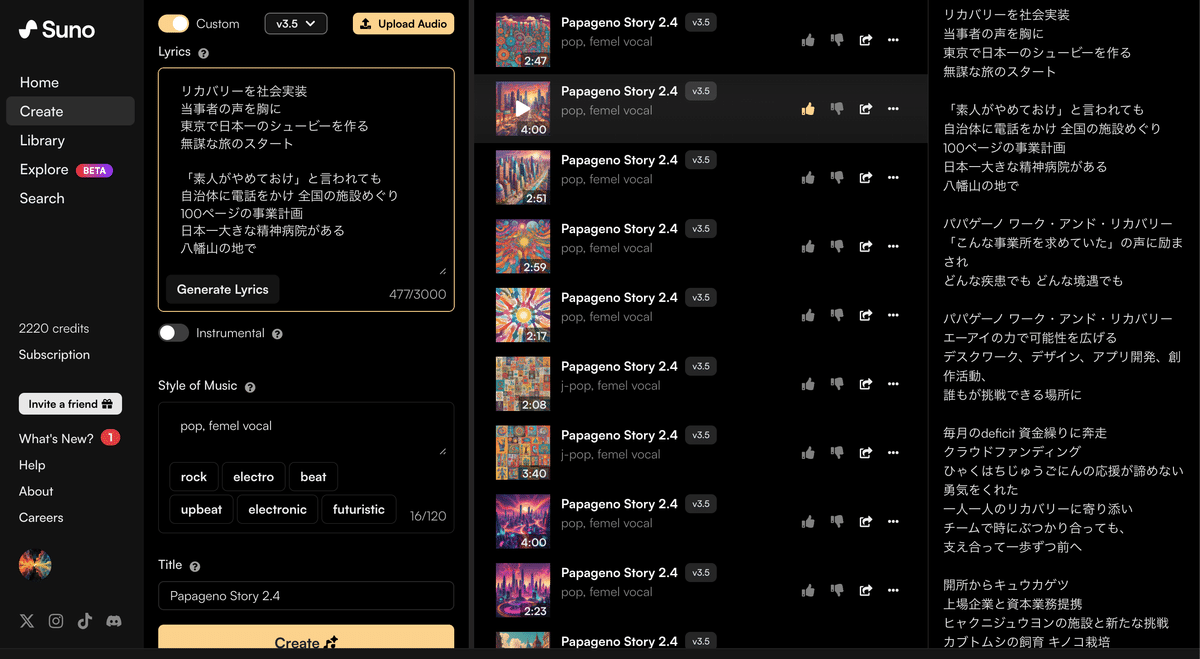Click the Generate Lyrics button
Image resolution: width=1200 pixels, height=659 pixels.
[222, 289]
